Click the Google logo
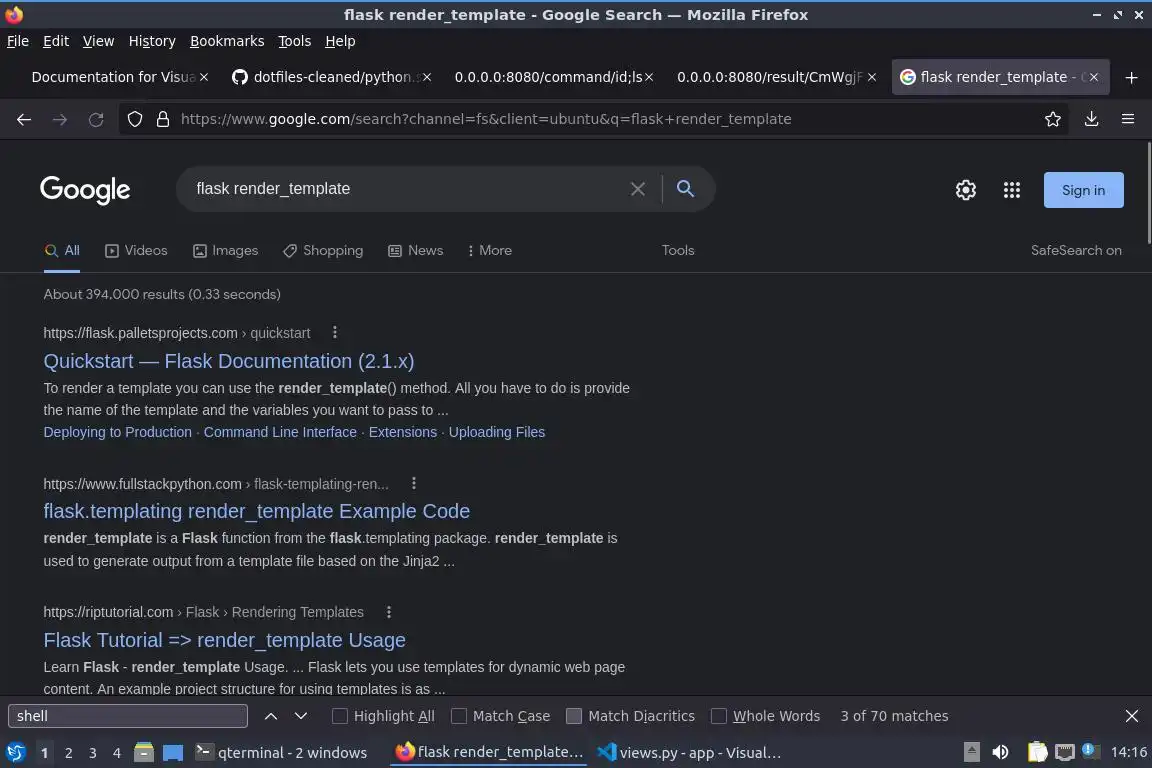Viewport: 1152px width, 768px height. 85,190
